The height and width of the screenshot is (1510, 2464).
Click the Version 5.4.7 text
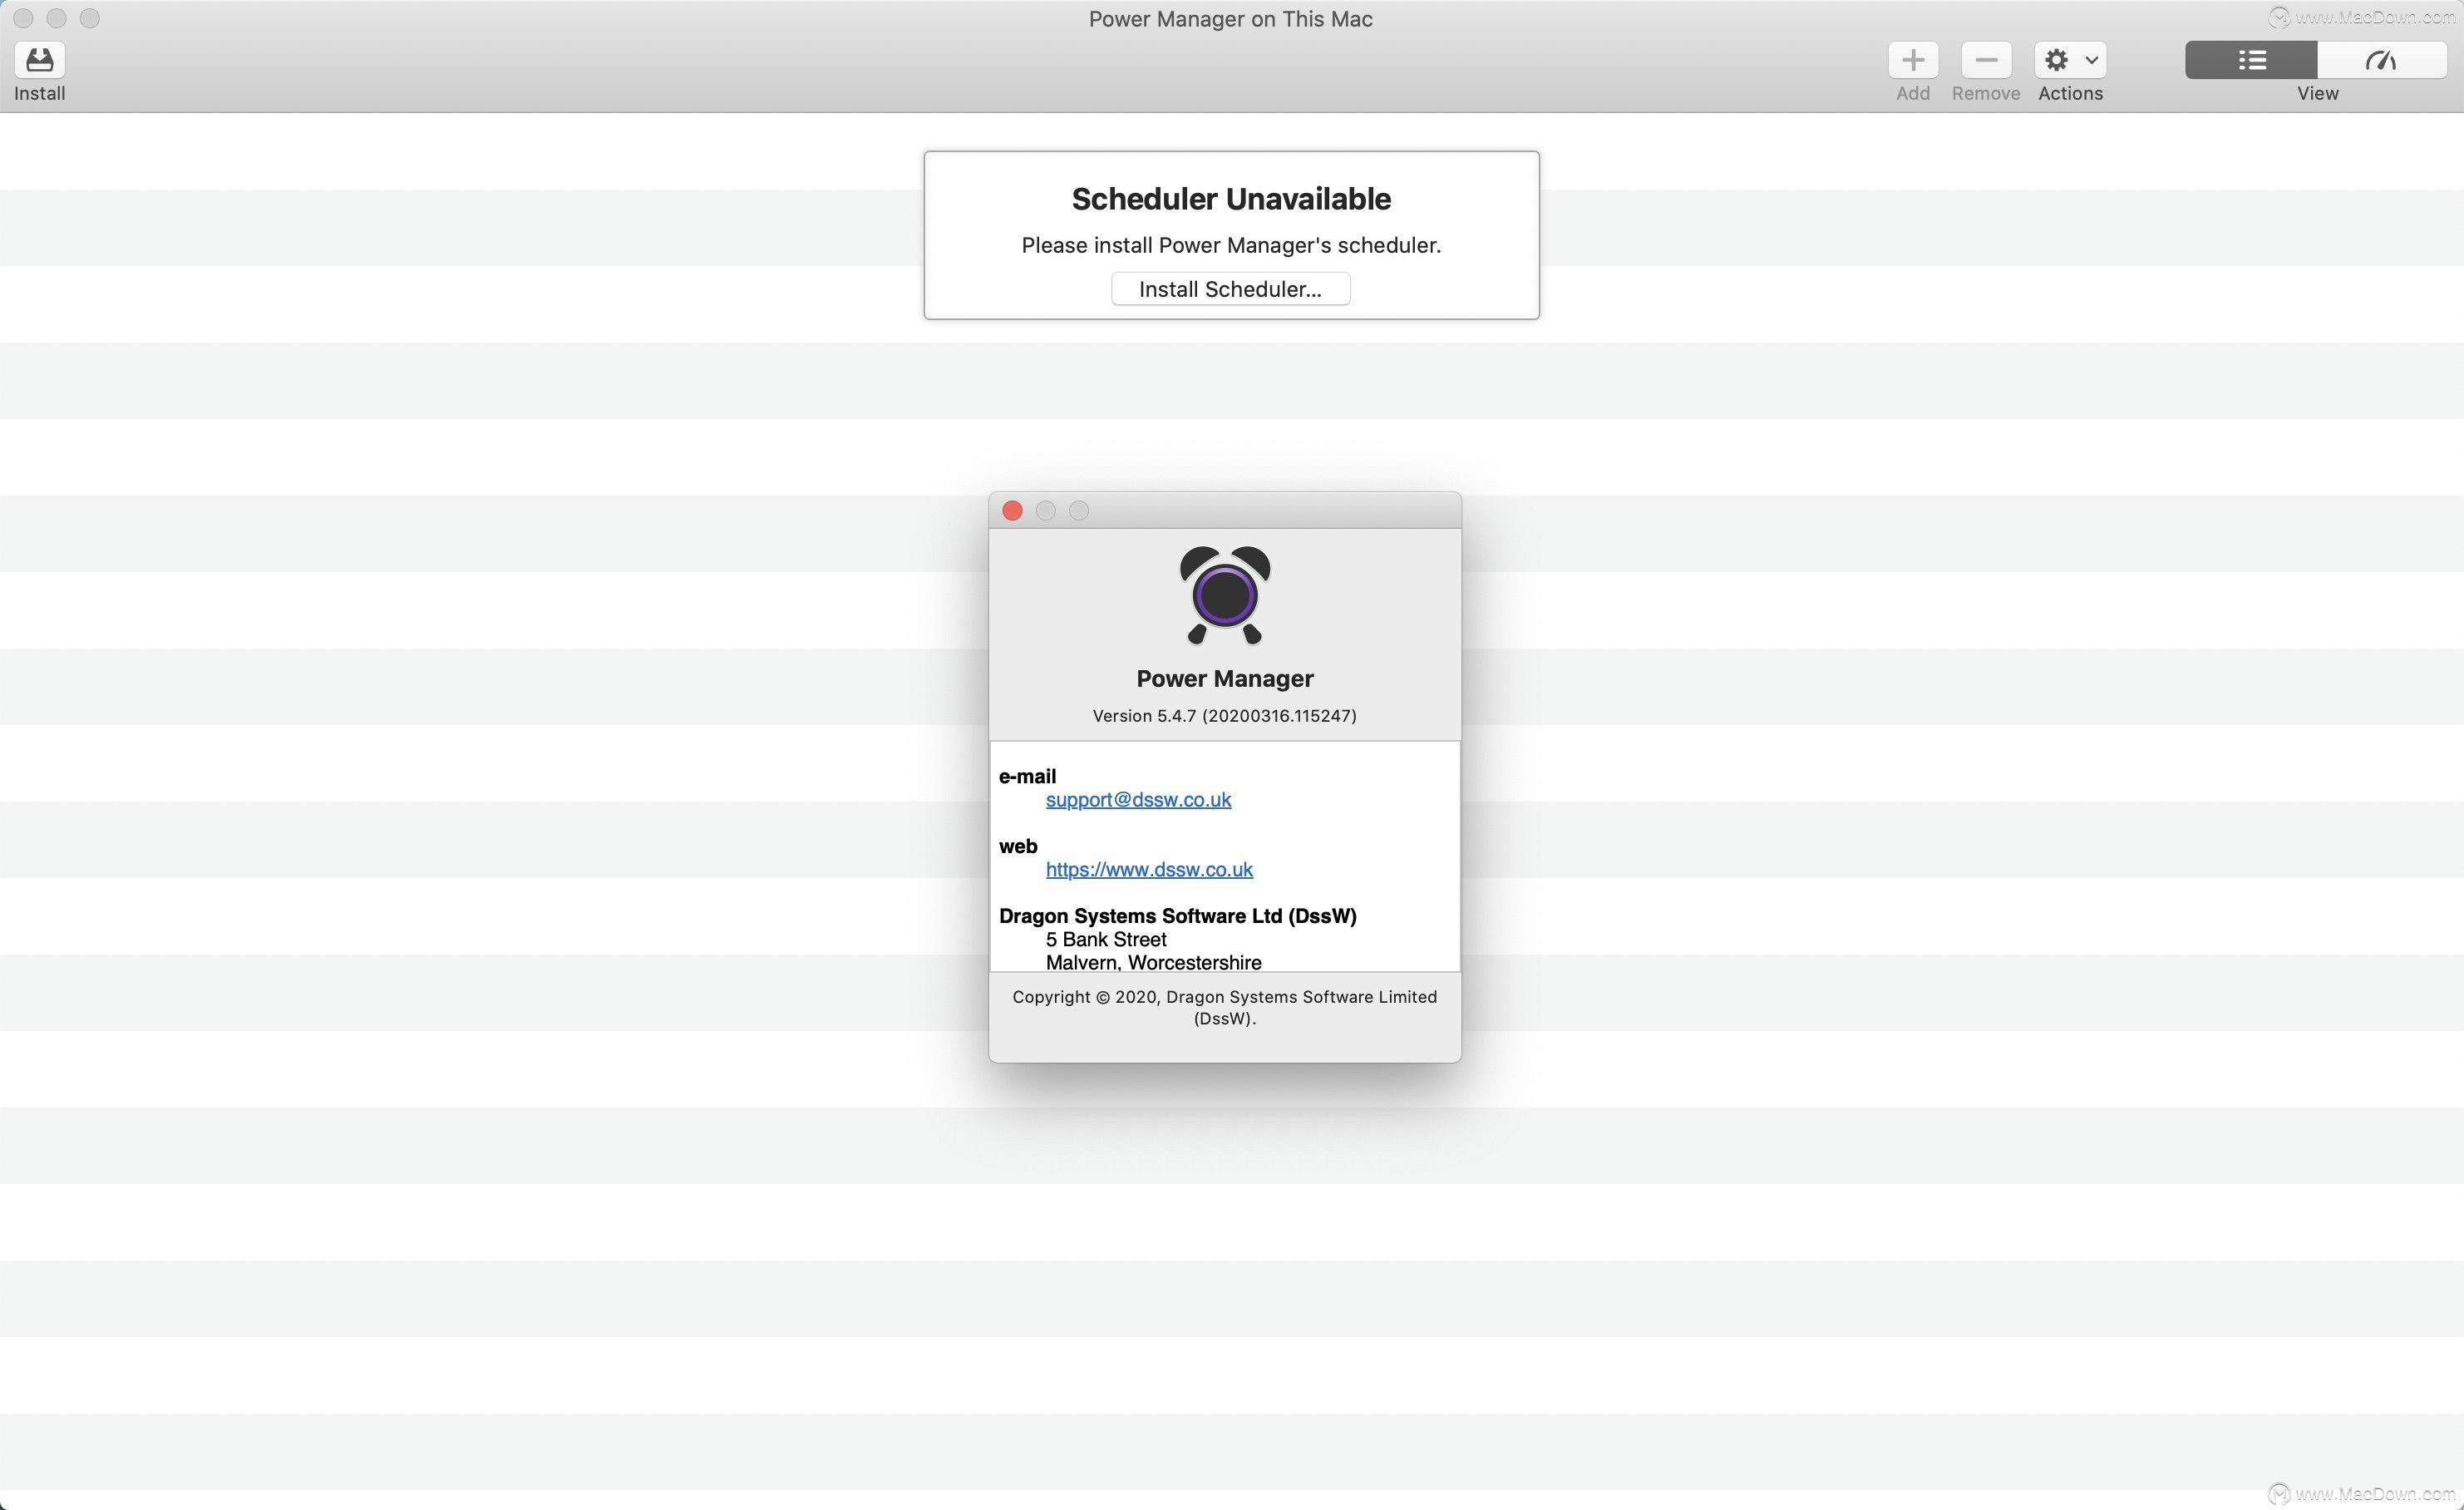1224,716
